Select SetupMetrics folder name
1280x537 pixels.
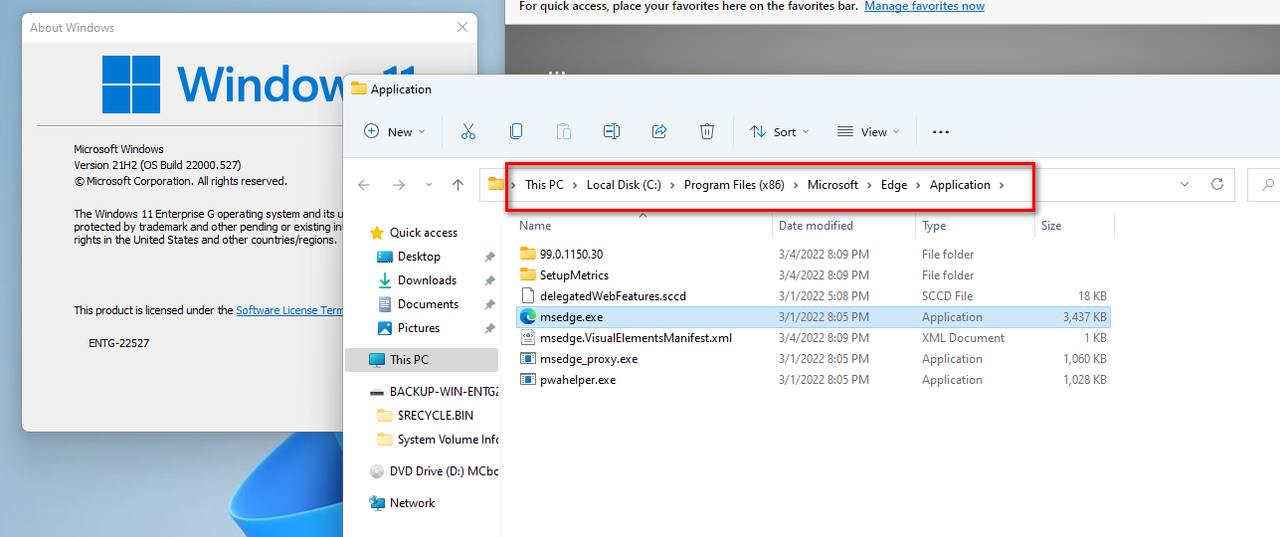(574, 275)
